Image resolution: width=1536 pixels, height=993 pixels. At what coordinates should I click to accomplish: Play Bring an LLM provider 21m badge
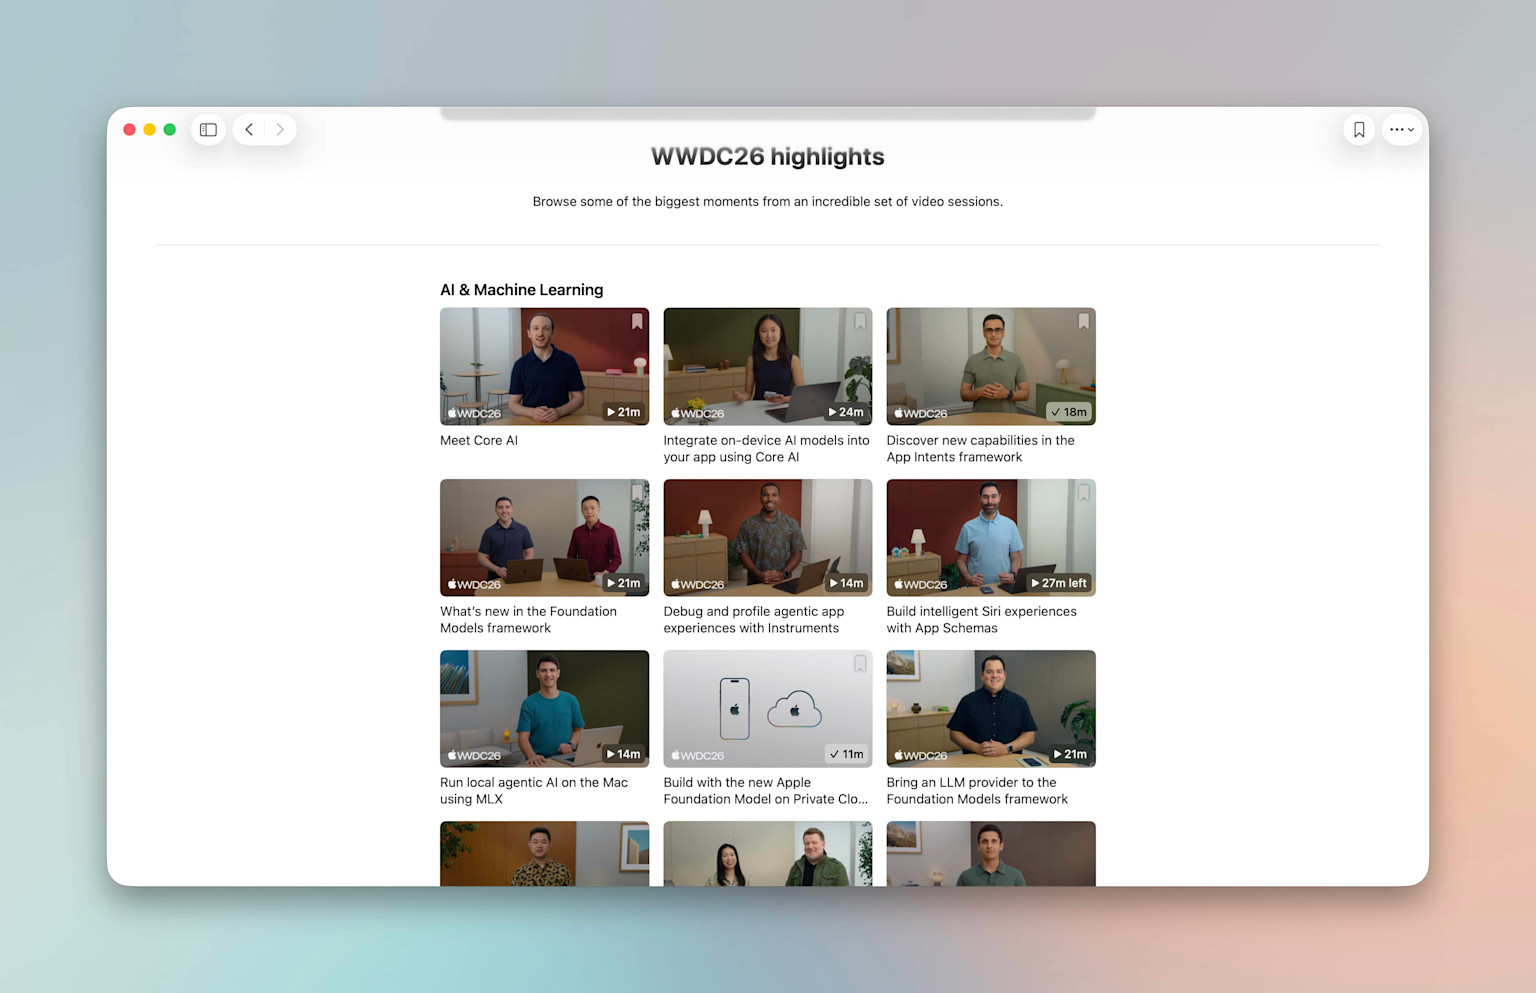1069,754
